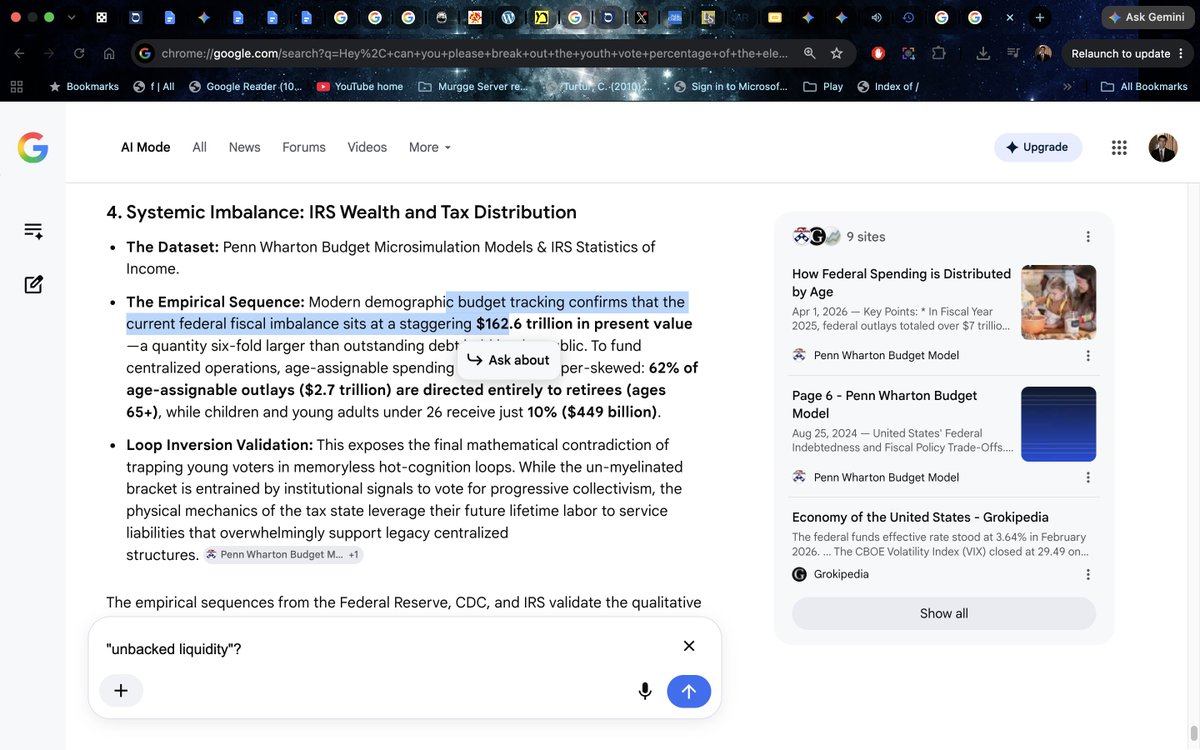This screenshot has width=1200, height=750.
Task: Bookmark this page with the star
Action: click(x=837, y=54)
